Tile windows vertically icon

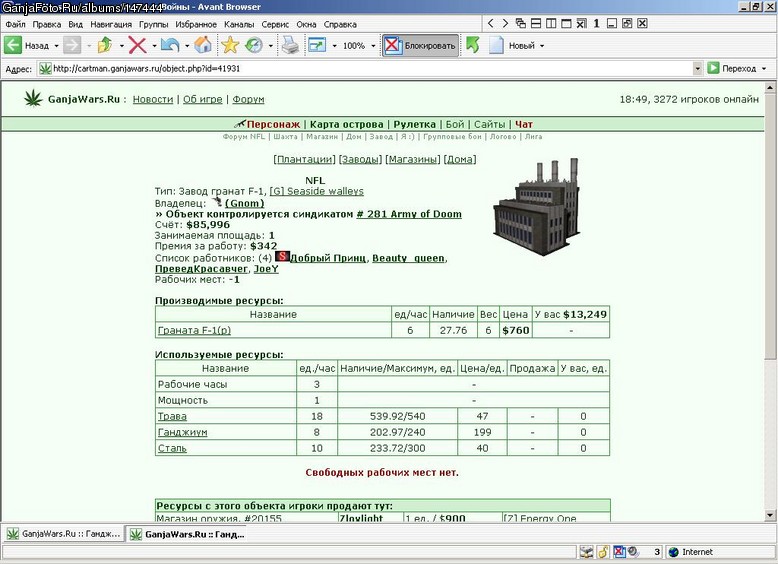coord(551,23)
